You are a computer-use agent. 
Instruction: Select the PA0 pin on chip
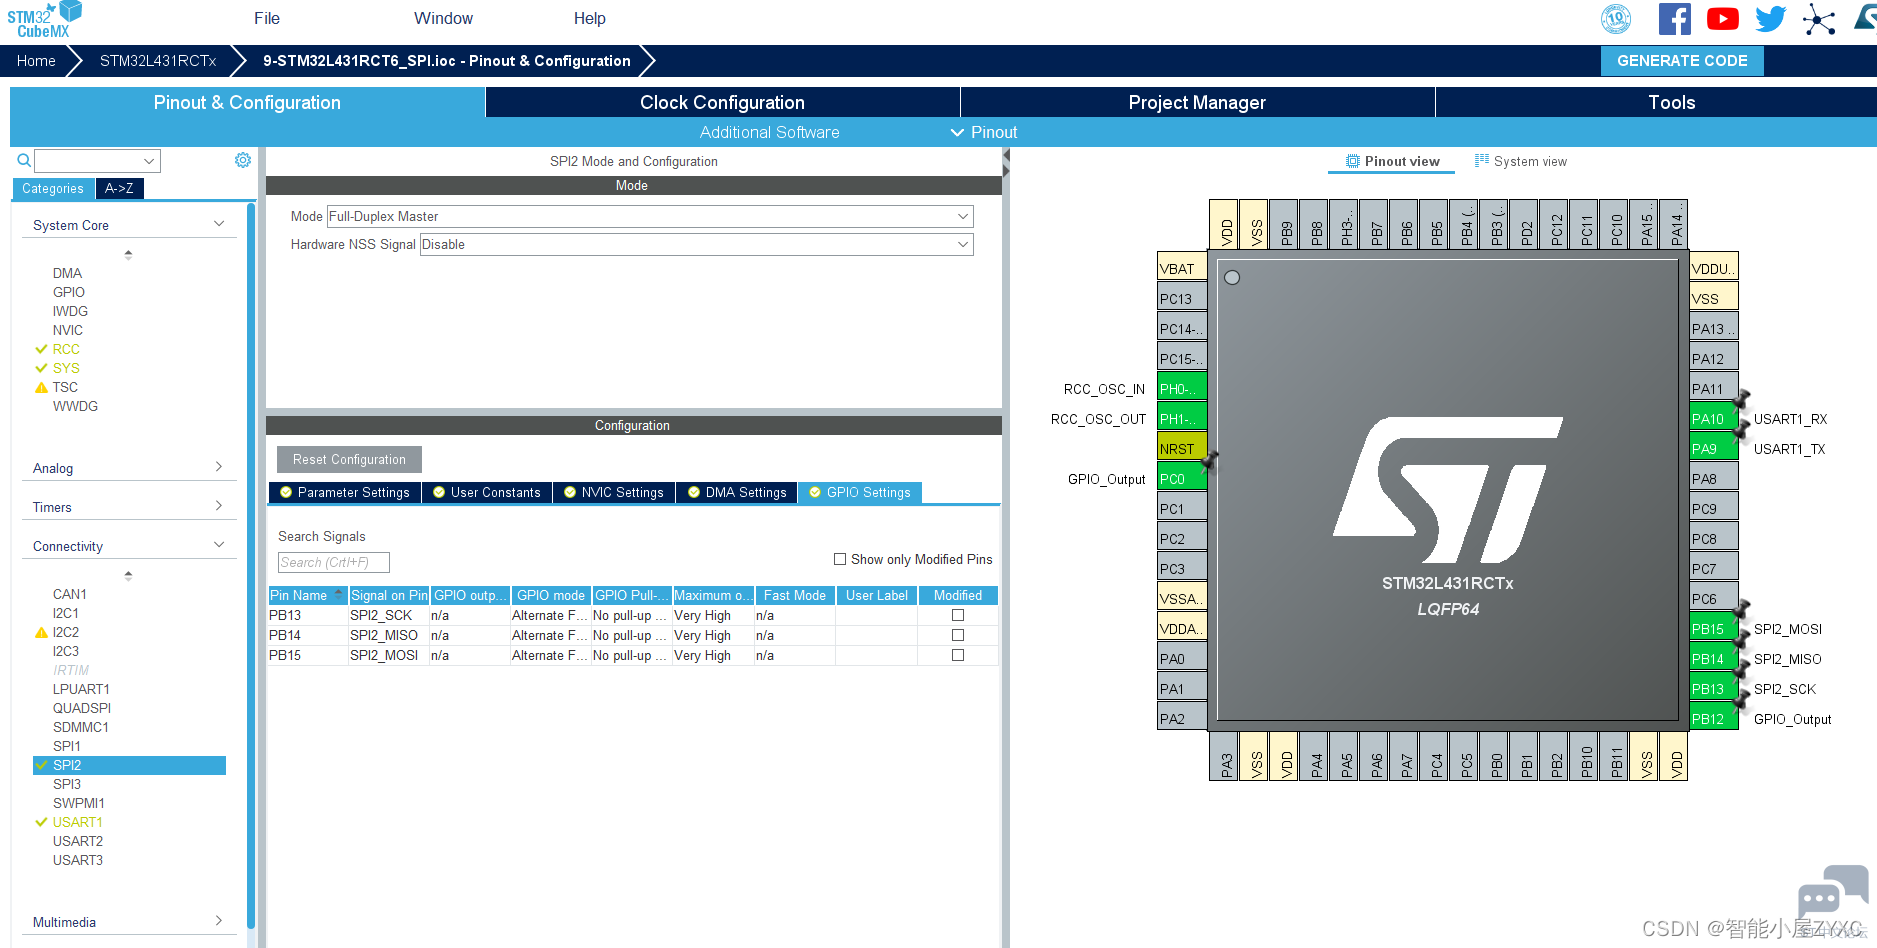(x=1182, y=659)
